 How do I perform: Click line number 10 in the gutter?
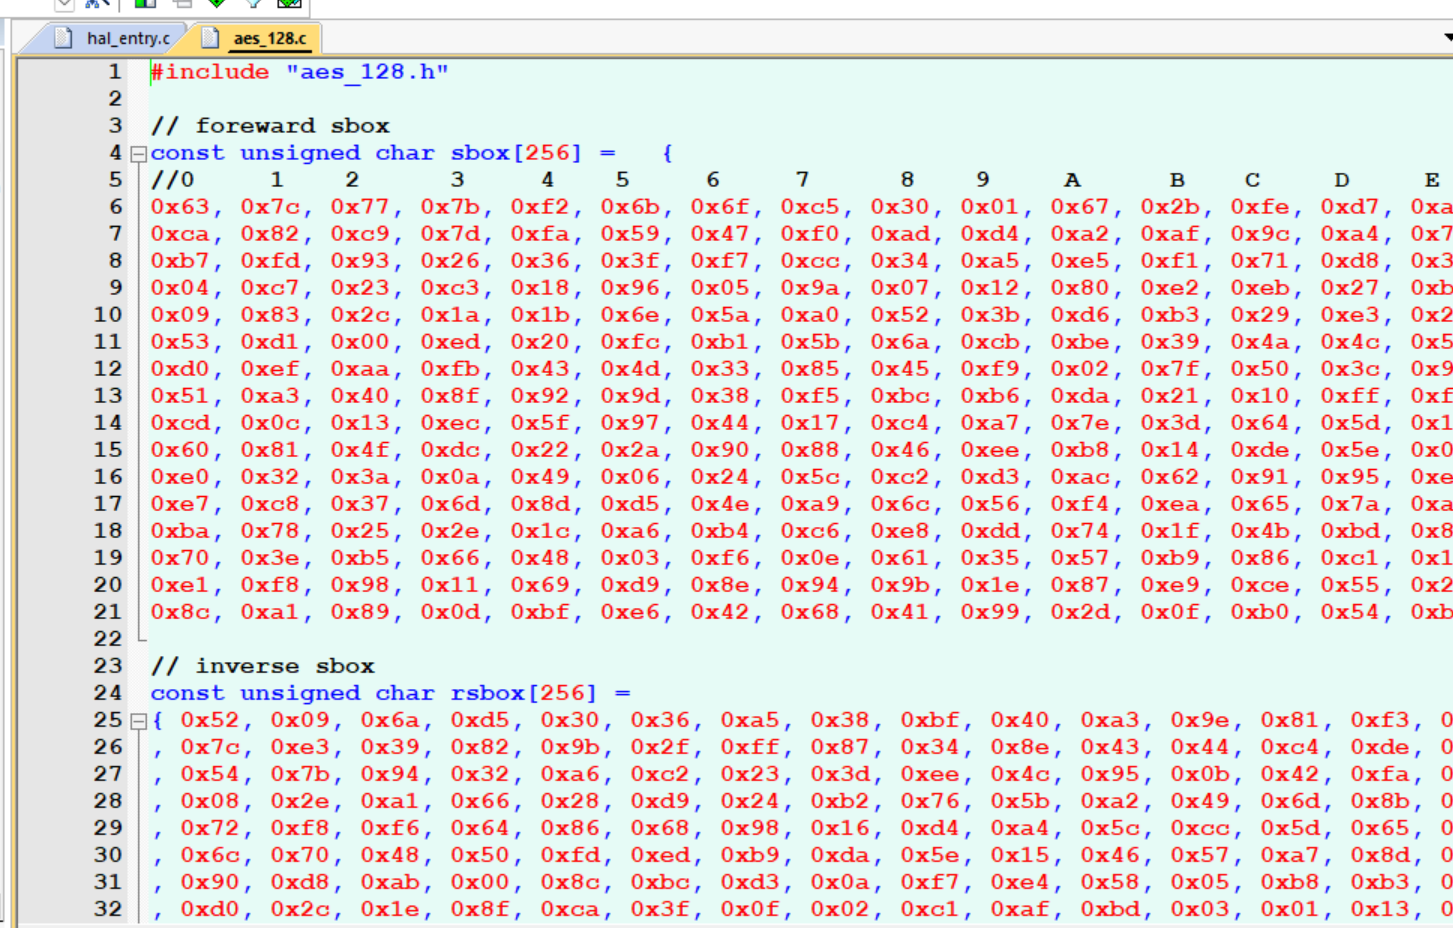click(x=108, y=315)
